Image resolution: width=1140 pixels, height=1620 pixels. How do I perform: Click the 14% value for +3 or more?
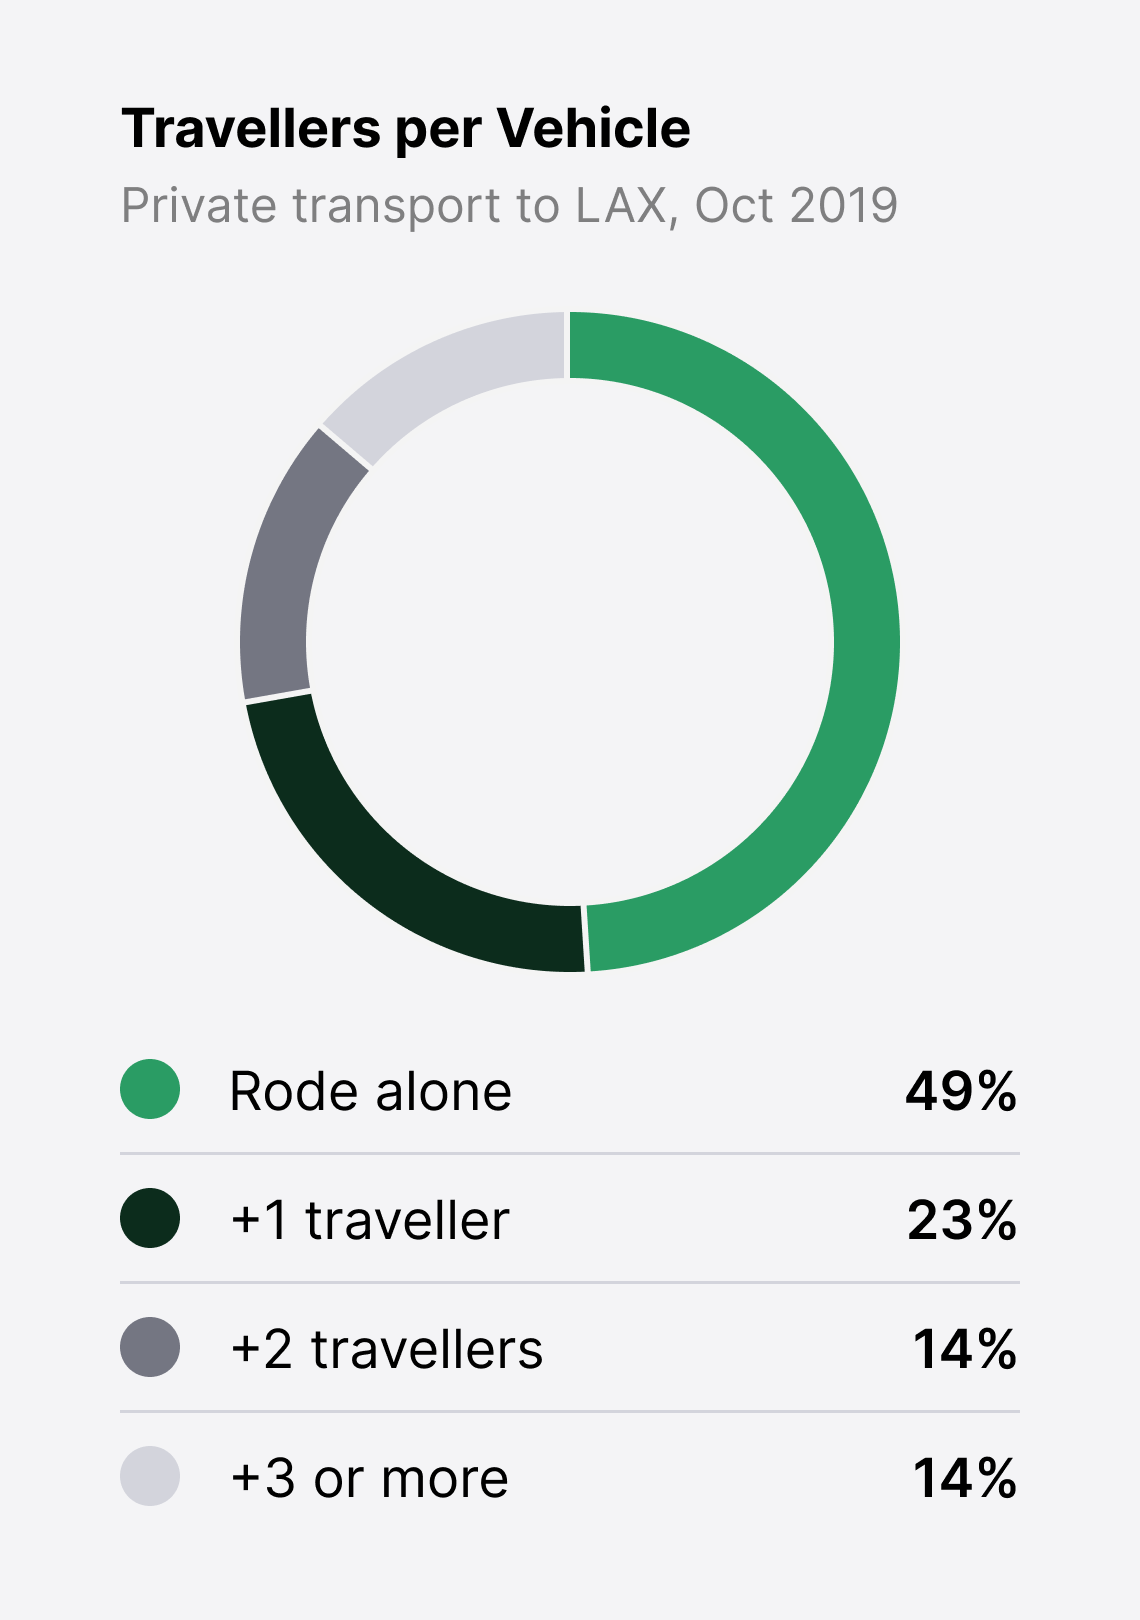point(965,1478)
